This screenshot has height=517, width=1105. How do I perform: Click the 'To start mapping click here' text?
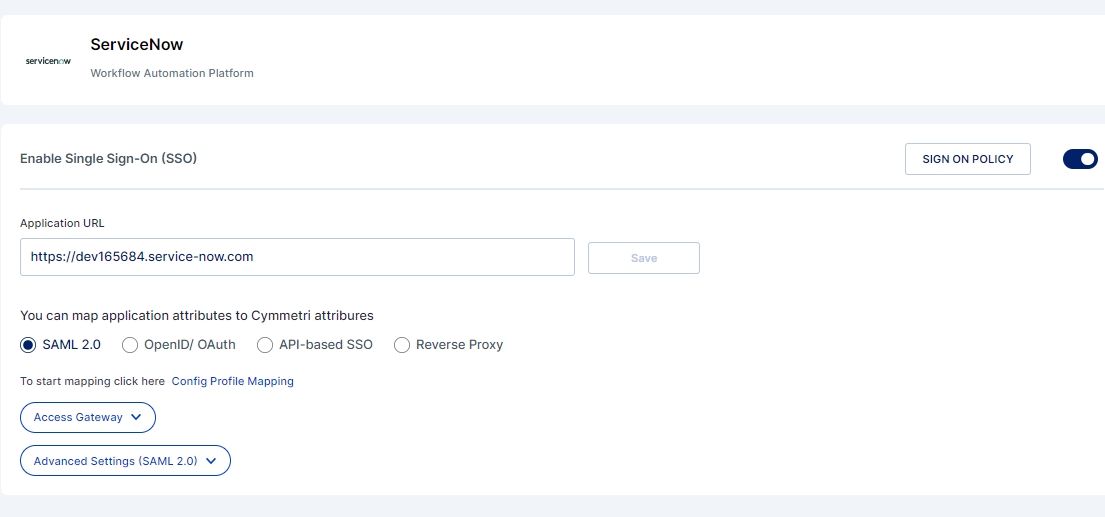[92, 381]
